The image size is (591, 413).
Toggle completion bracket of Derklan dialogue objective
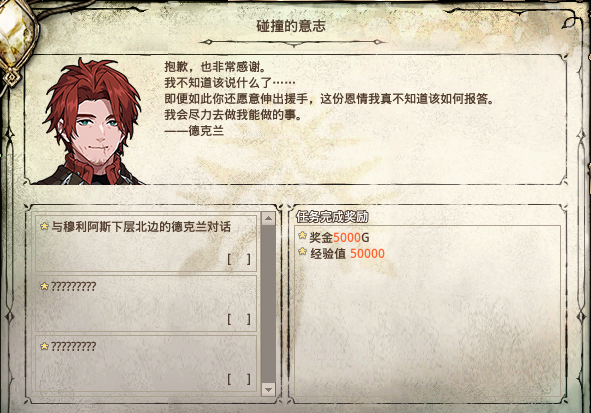click(x=239, y=259)
